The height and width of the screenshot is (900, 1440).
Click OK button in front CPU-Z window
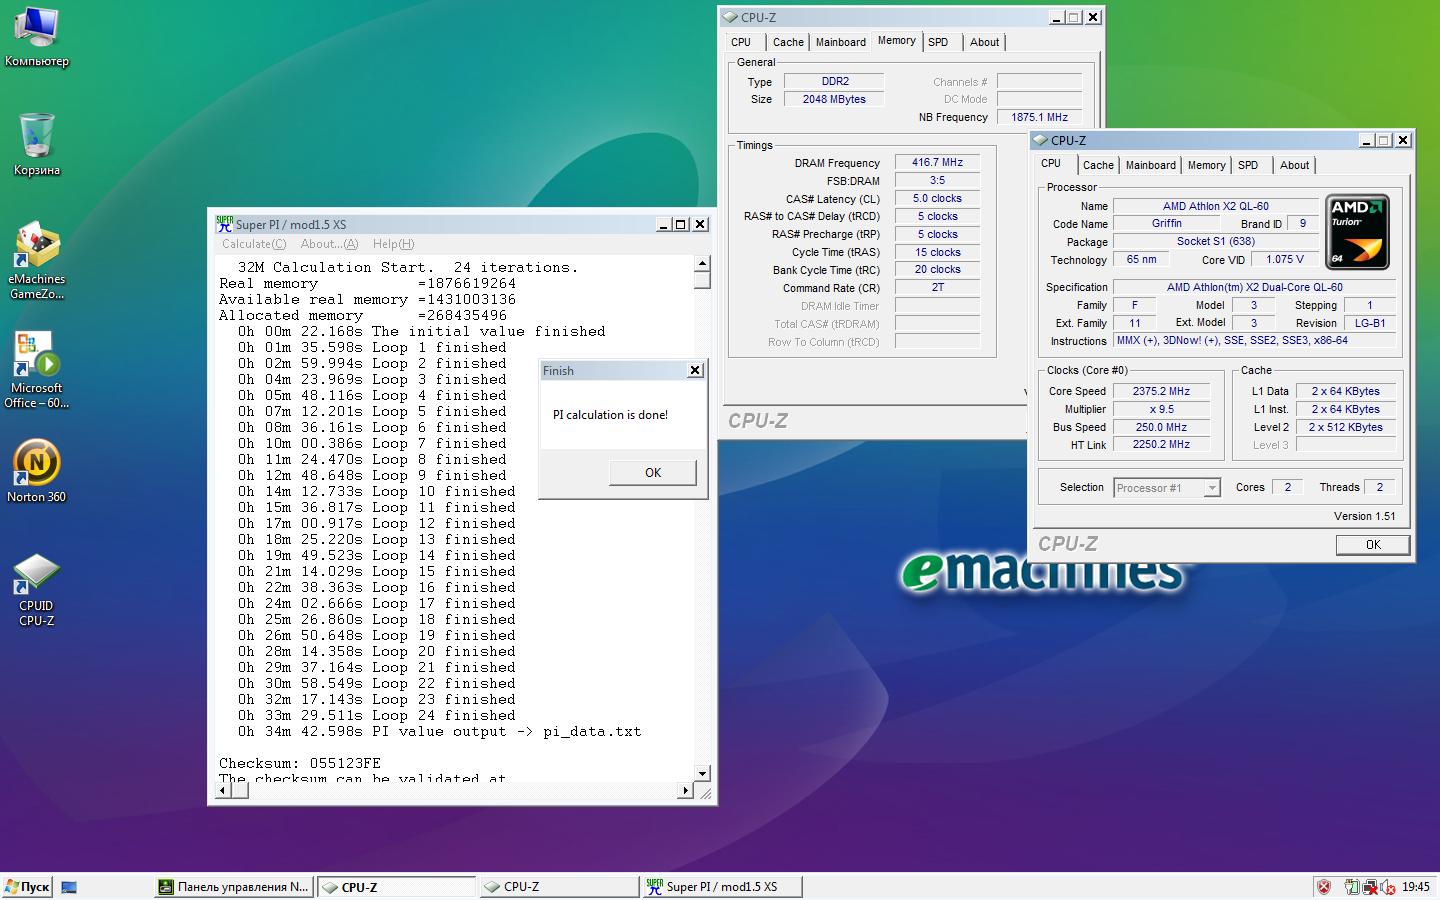click(x=1373, y=545)
